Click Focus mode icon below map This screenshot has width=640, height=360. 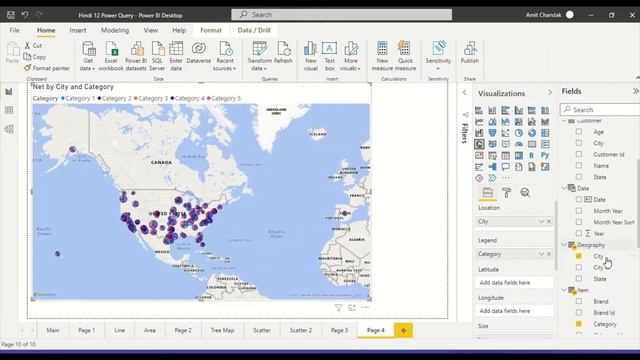[352, 308]
